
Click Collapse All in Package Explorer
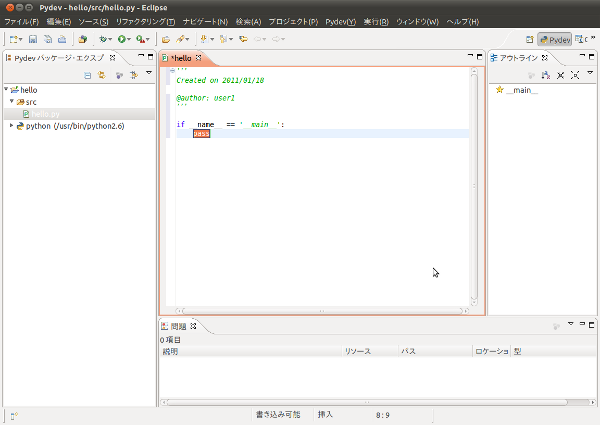[88, 75]
